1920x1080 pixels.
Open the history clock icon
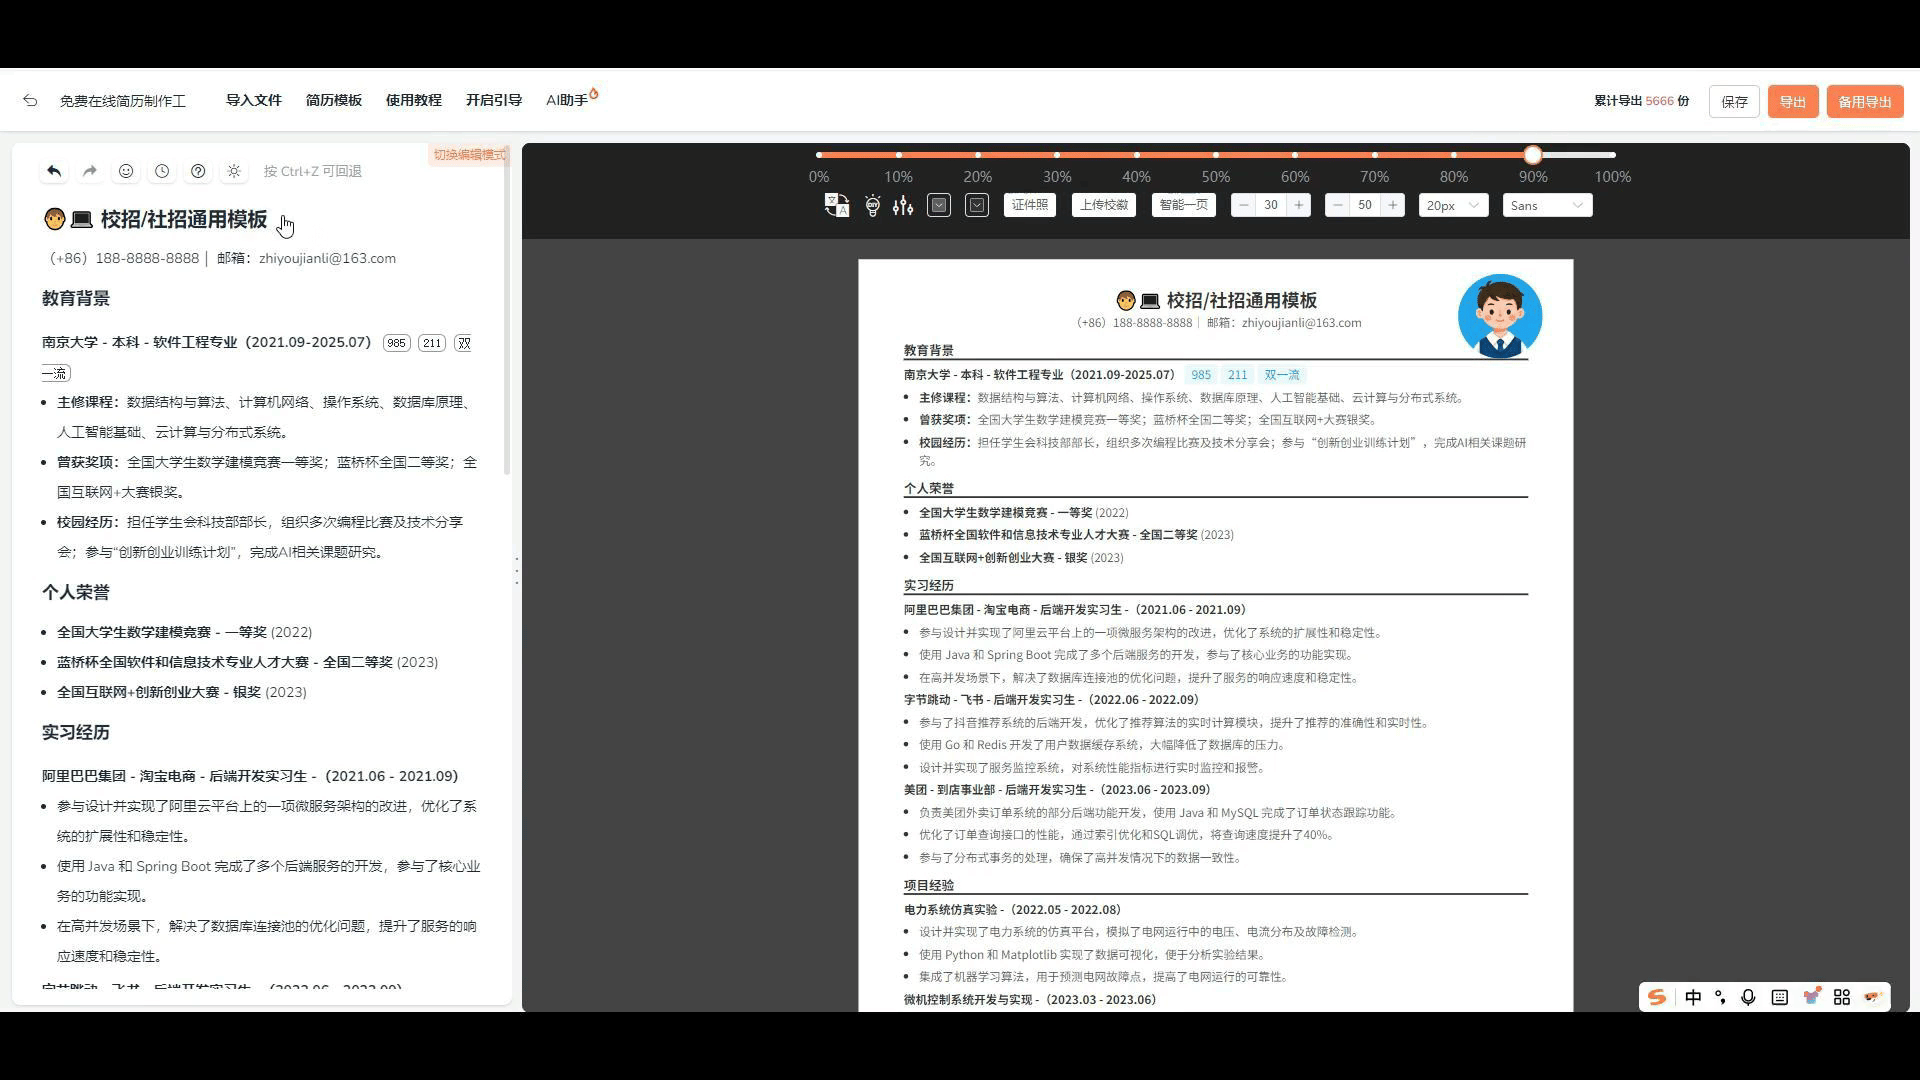pyautogui.click(x=162, y=172)
